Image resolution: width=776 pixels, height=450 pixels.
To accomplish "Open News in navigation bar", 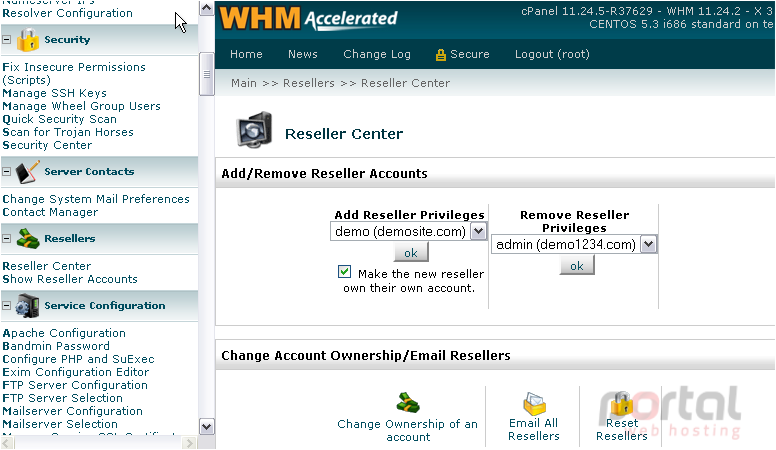I will pyautogui.click(x=303, y=54).
